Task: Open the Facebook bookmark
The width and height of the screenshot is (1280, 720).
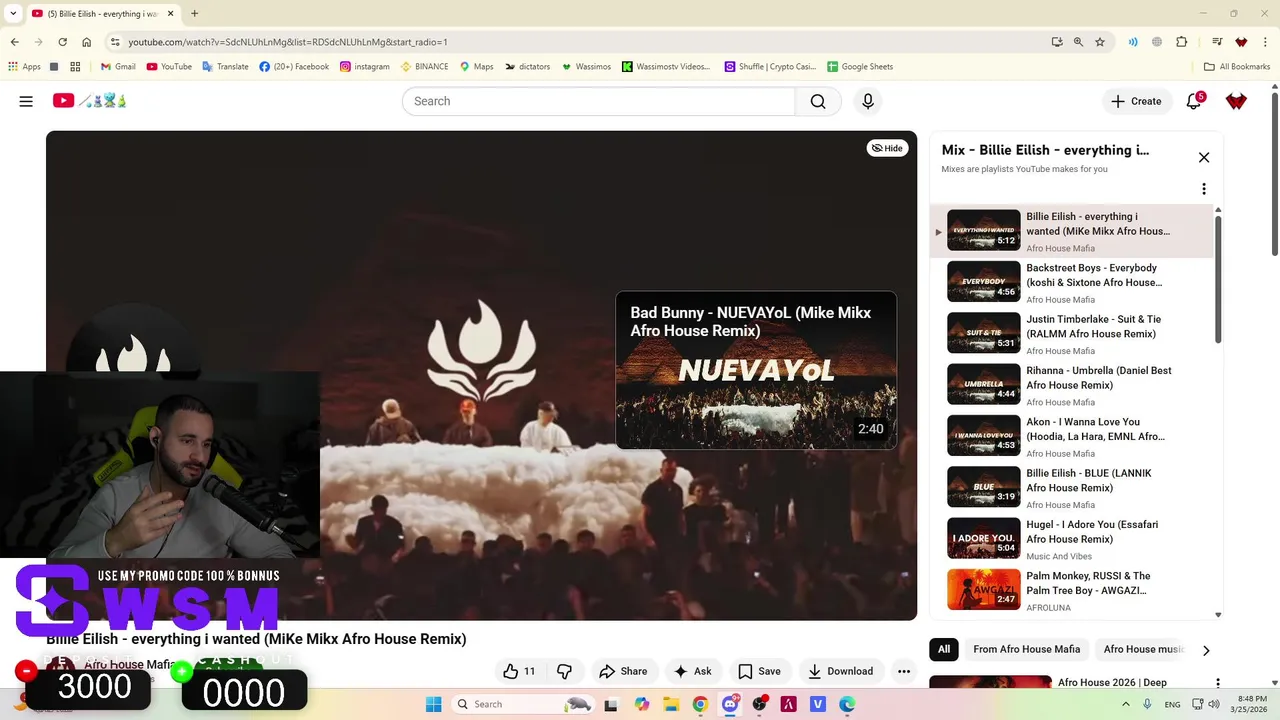Action: point(294,67)
